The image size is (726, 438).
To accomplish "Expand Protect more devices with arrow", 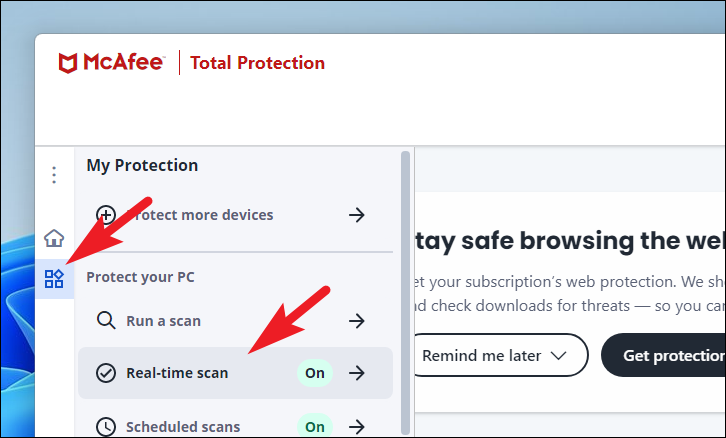I will [357, 215].
